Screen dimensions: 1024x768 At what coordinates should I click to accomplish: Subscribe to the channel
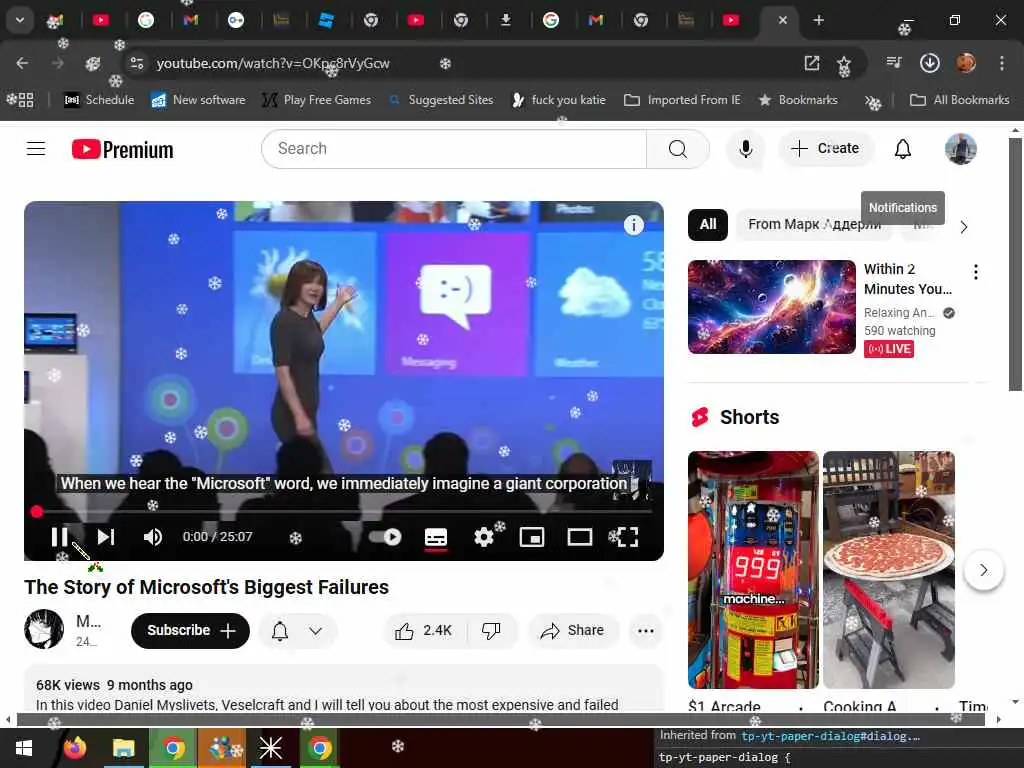(190, 631)
